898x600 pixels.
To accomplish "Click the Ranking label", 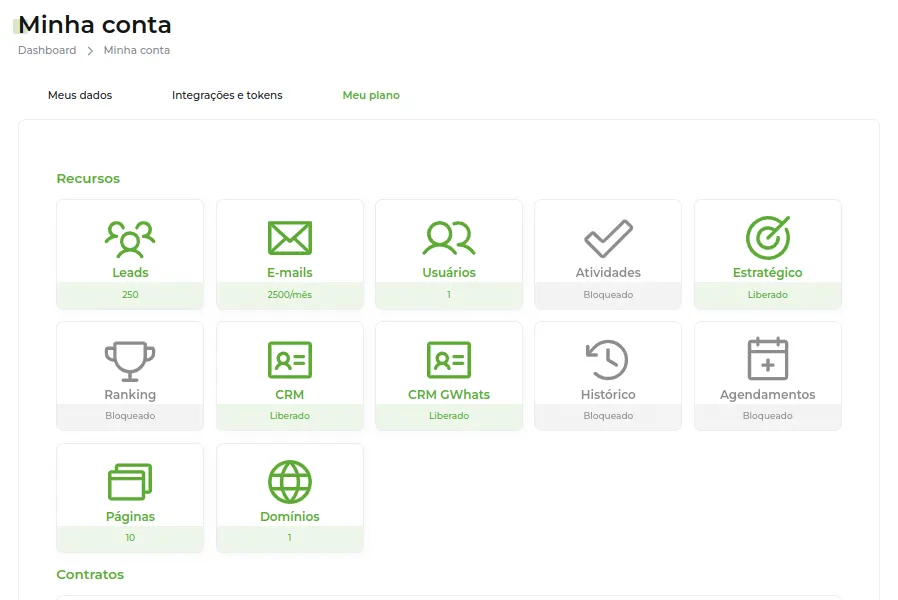I will [x=130, y=394].
